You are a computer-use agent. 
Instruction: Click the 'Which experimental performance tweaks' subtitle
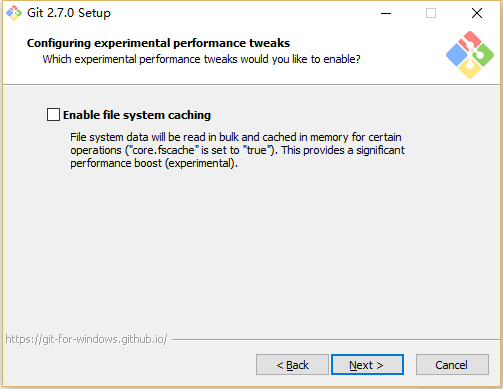(x=201, y=59)
